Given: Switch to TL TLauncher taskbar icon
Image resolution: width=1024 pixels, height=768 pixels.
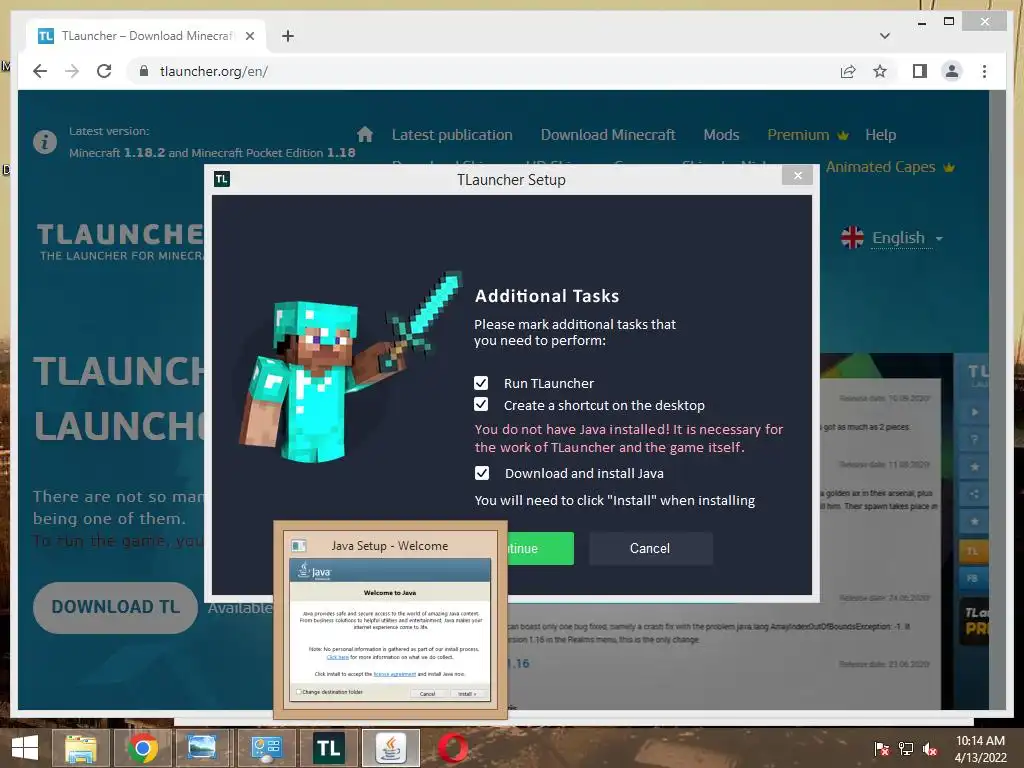Looking at the screenshot, I should [328, 748].
